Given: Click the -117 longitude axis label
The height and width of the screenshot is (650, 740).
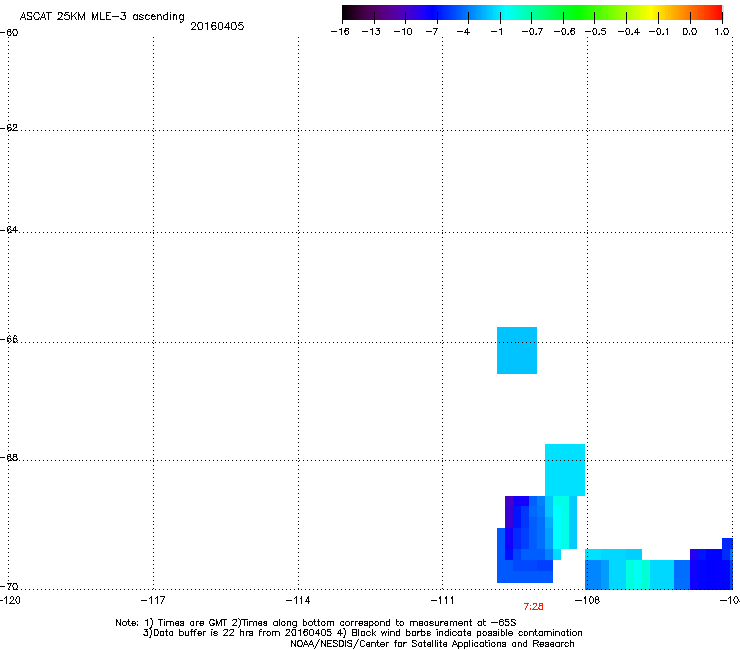Looking at the screenshot, I should point(153,600).
